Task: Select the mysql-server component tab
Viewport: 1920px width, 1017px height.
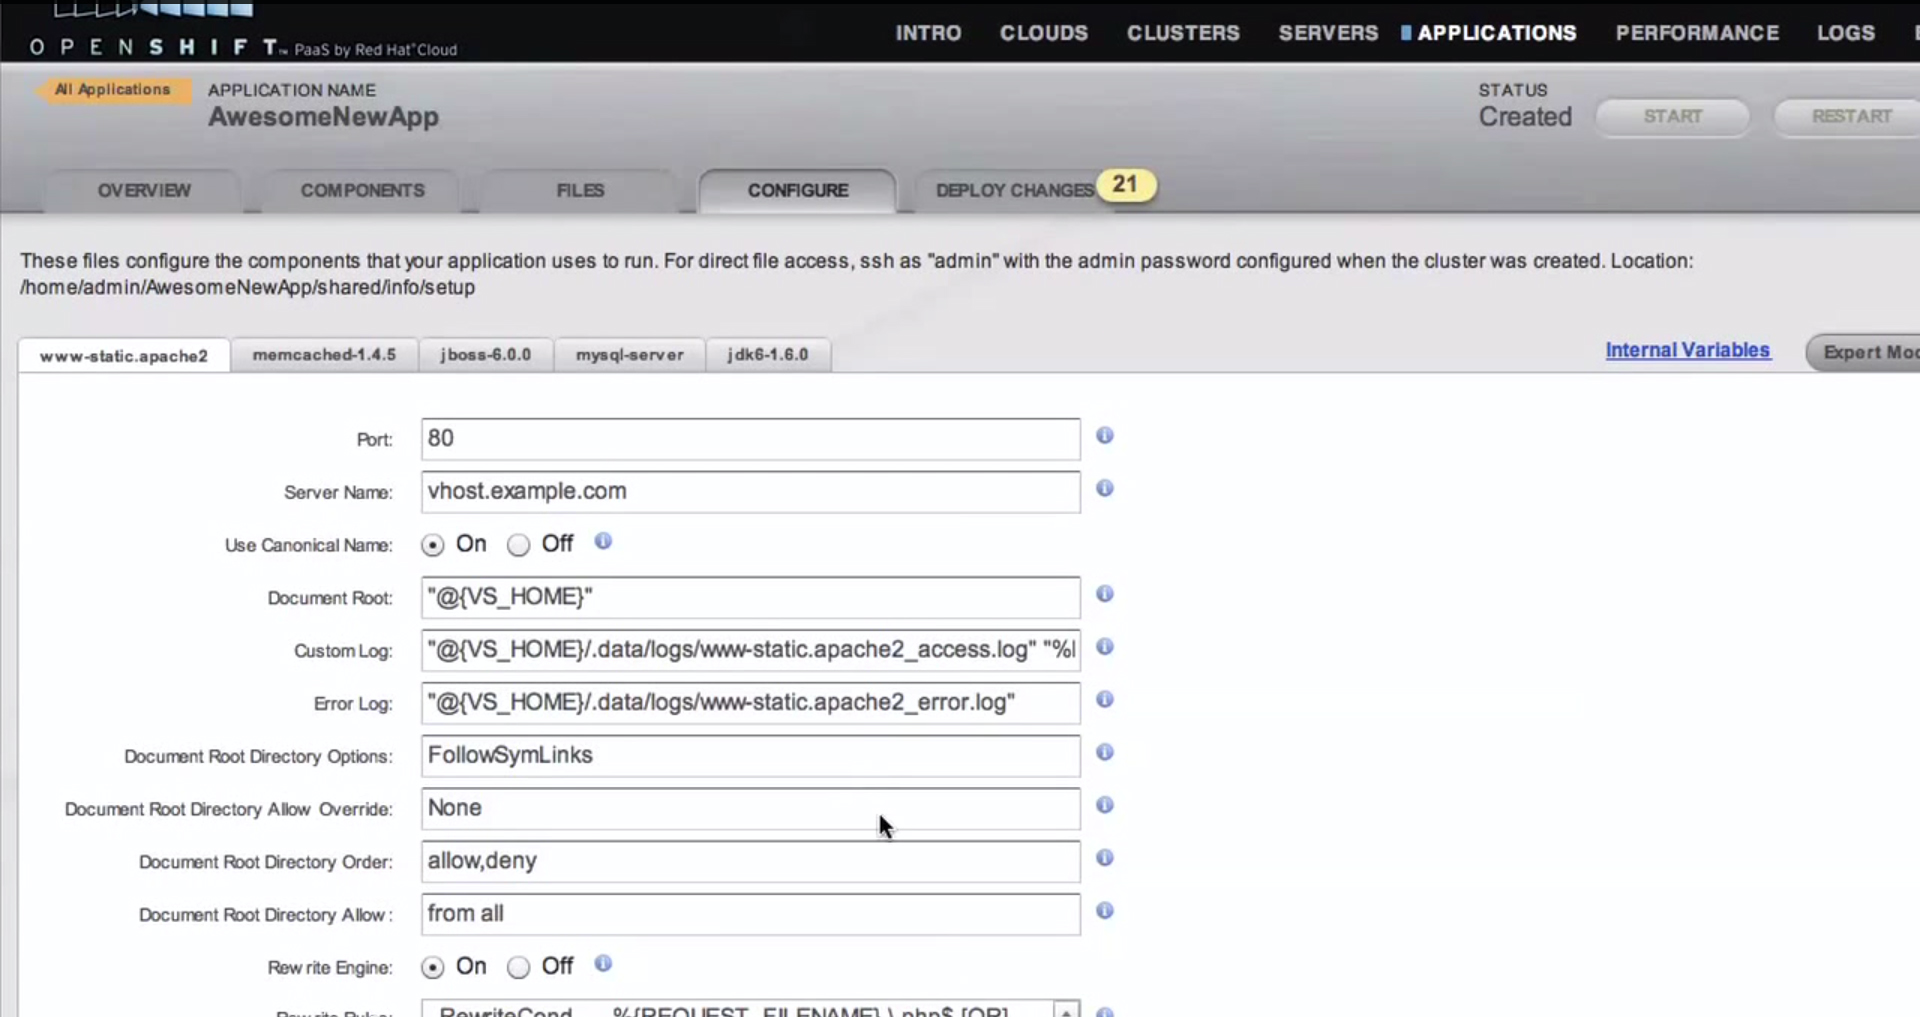Action: (x=630, y=355)
